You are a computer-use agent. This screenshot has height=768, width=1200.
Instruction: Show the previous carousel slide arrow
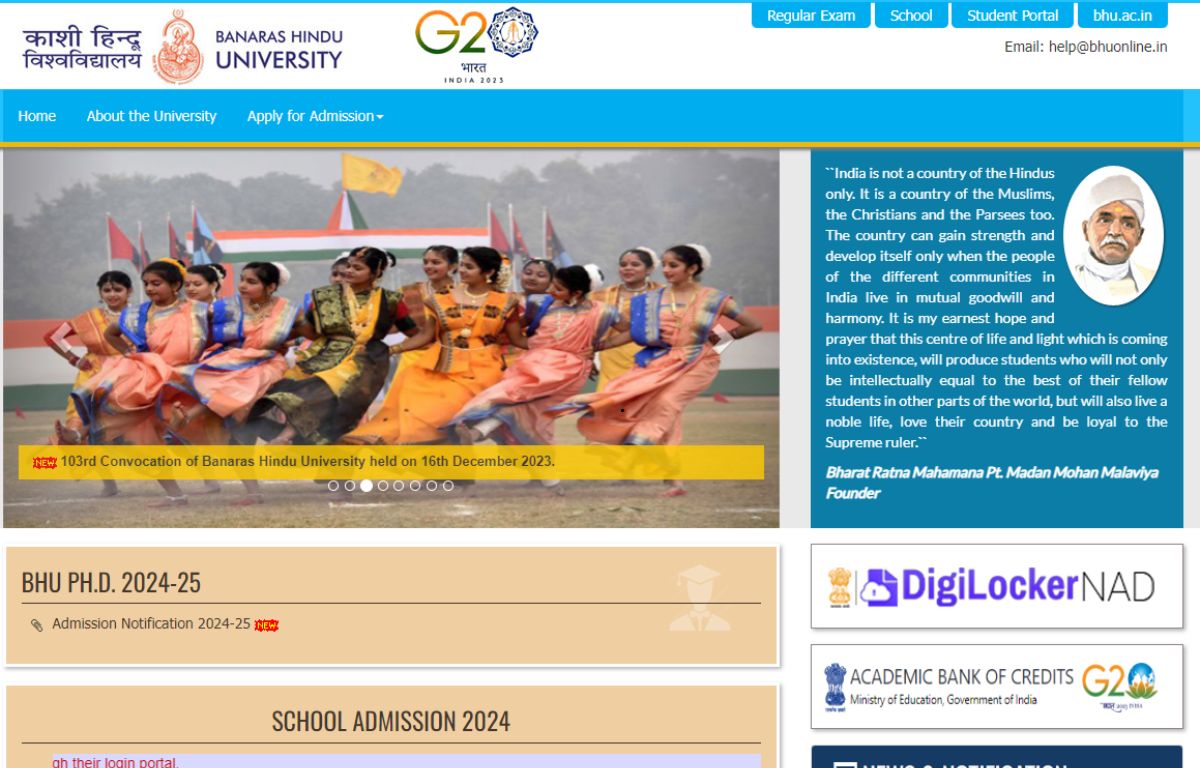tap(61, 340)
